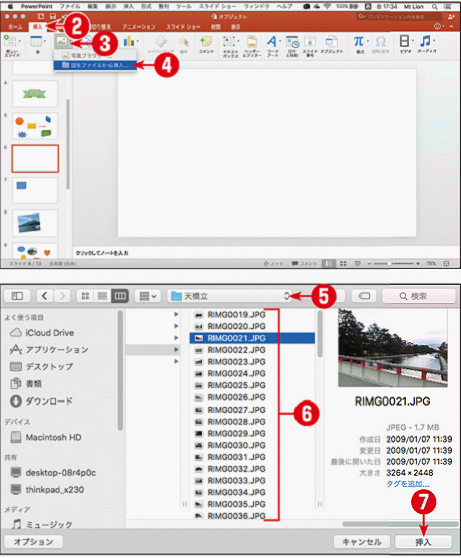The height and width of the screenshot is (558, 461).
Task: Click the 検索 search field in dialog
Action: pos(419,296)
